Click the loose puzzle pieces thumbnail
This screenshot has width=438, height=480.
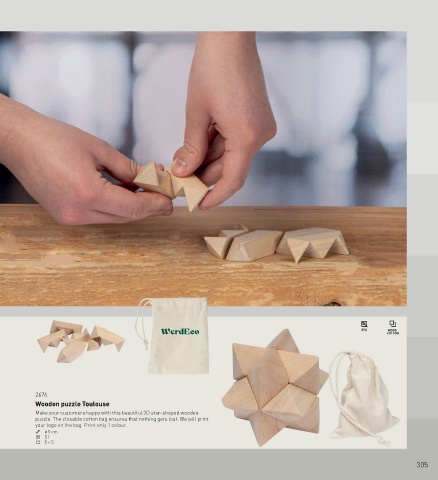coord(81,341)
